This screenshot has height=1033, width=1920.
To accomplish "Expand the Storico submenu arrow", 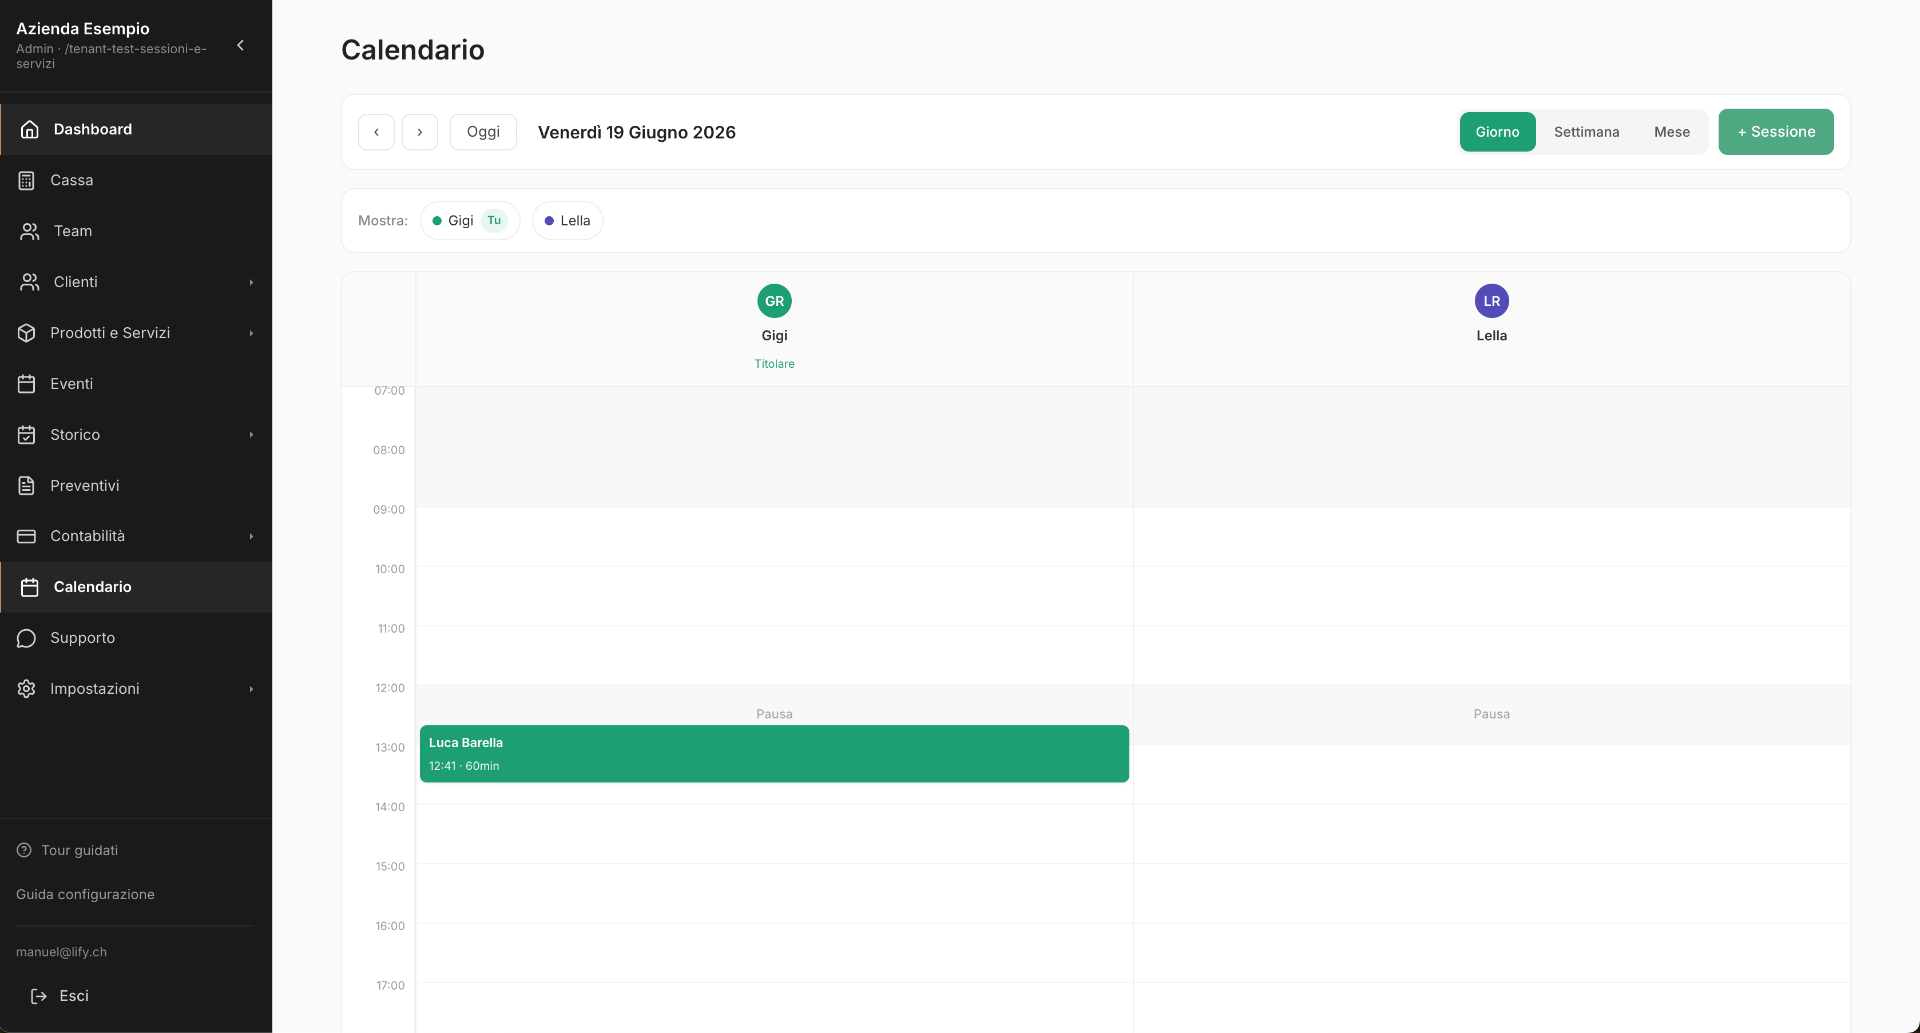I will coord(251,435).
